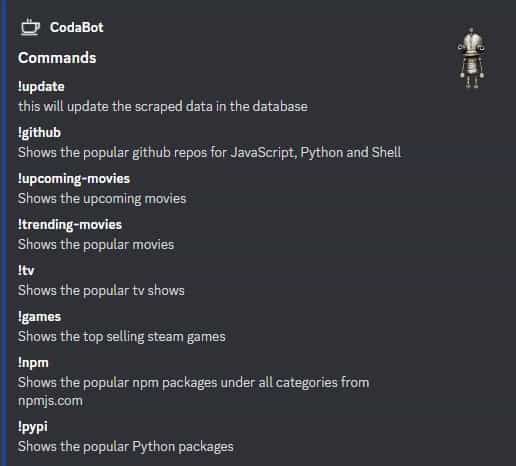Click the popular github repos description
The height and width of the screenshot is (466, 516).
pyautogui.click(x=209, y=153)
